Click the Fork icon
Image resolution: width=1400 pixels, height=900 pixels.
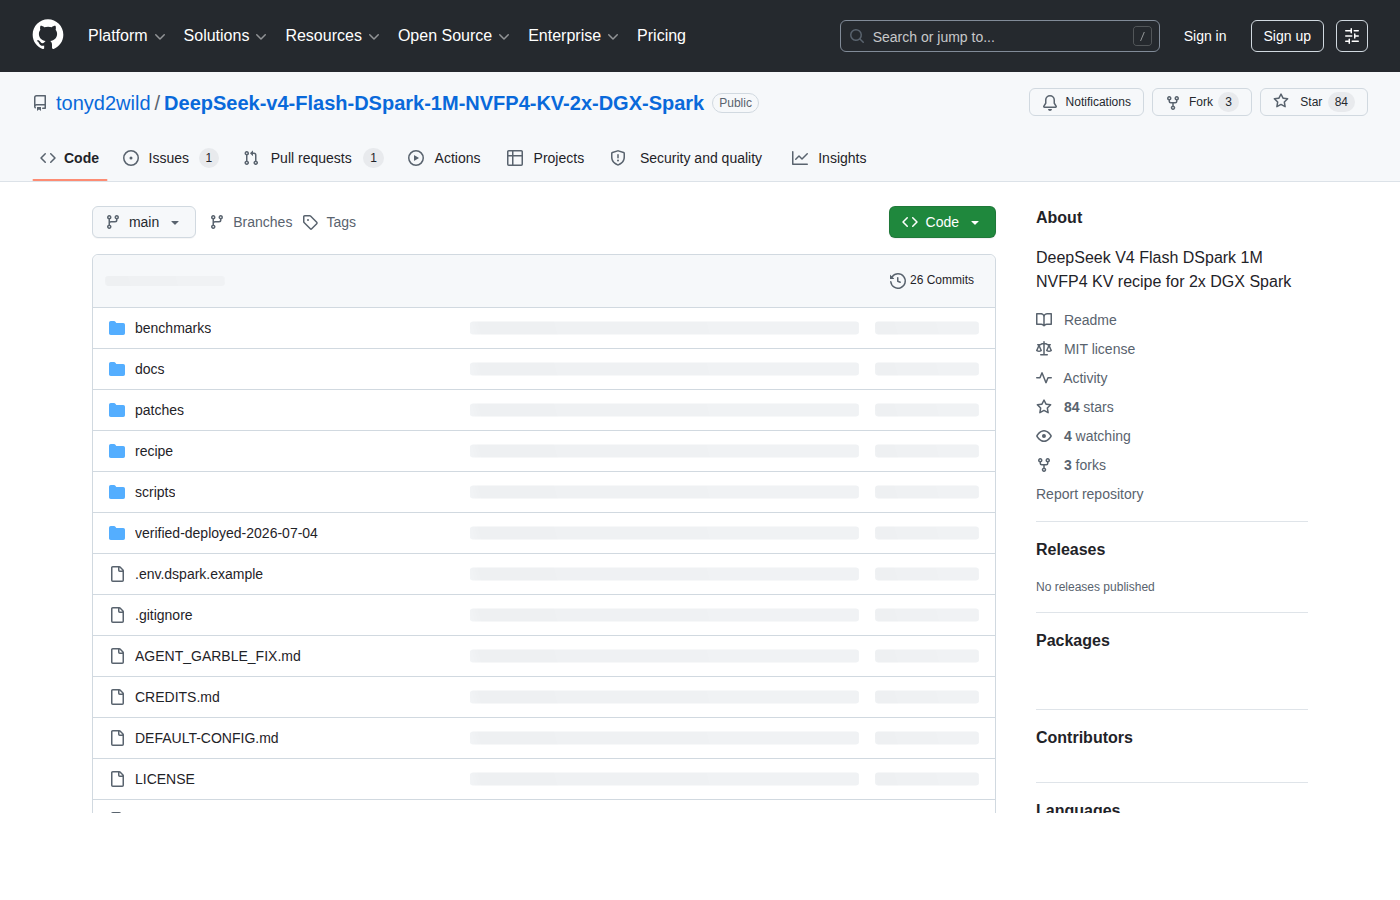click(x=1173, y=102)
